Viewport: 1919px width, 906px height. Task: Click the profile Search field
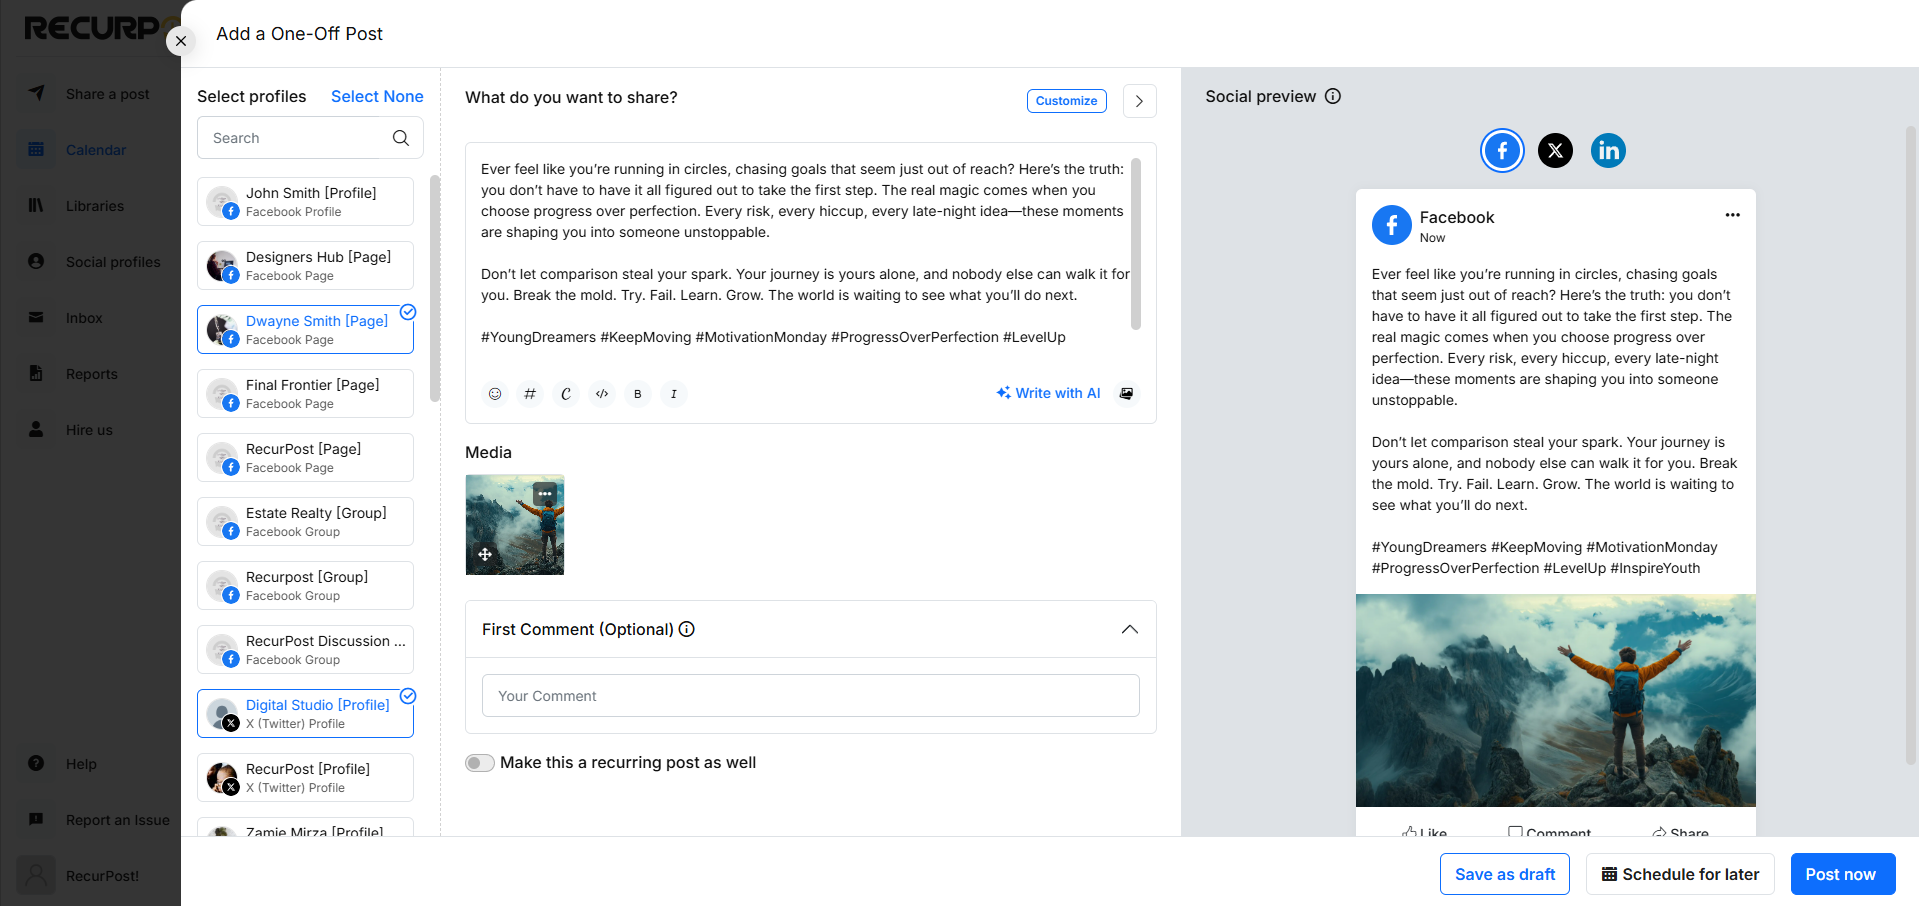coord(310,138)
